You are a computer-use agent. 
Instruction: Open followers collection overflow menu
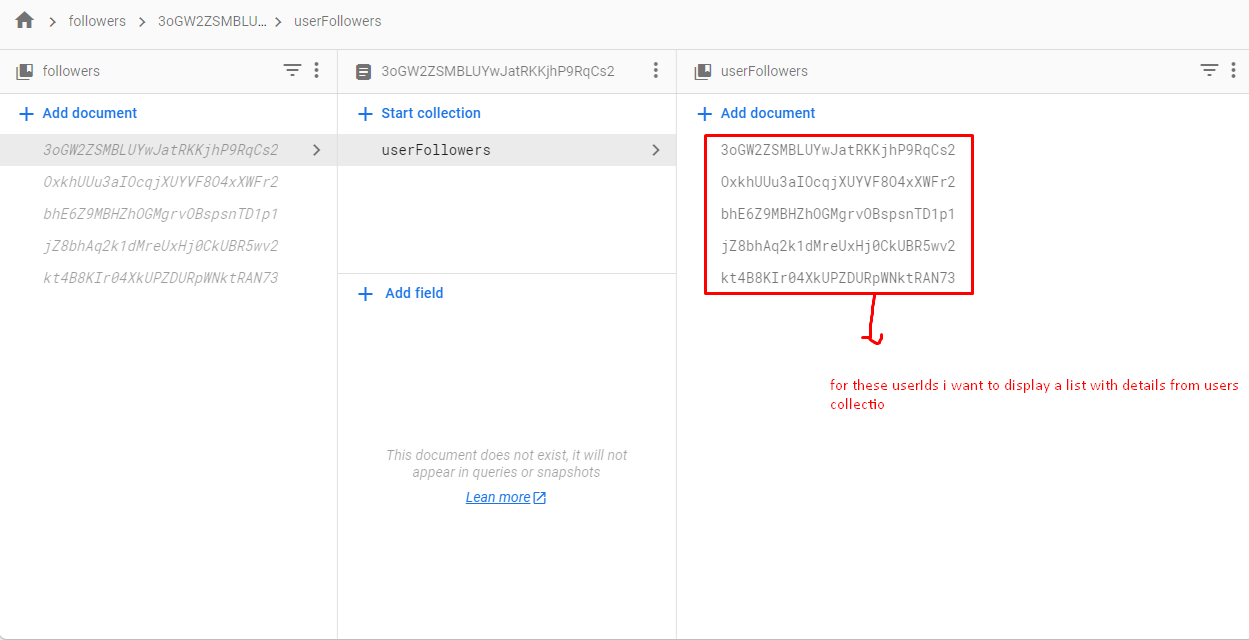tap(316, 70)
